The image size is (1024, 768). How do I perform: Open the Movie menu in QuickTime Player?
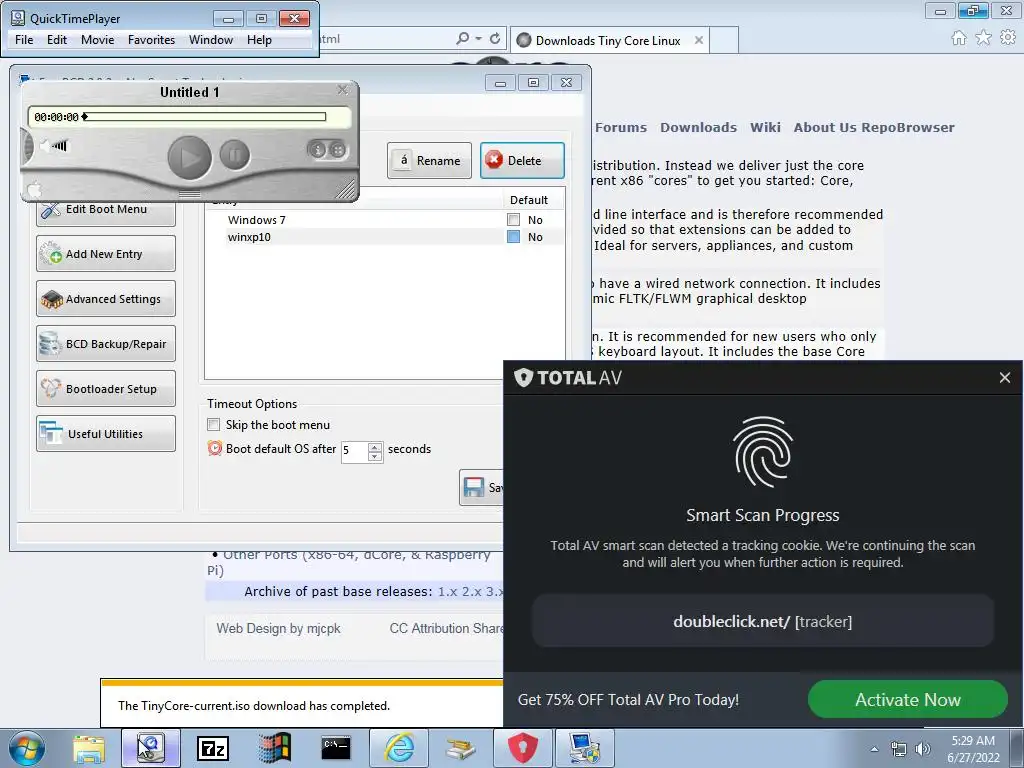pyautogui.click(x=97, y=40)
